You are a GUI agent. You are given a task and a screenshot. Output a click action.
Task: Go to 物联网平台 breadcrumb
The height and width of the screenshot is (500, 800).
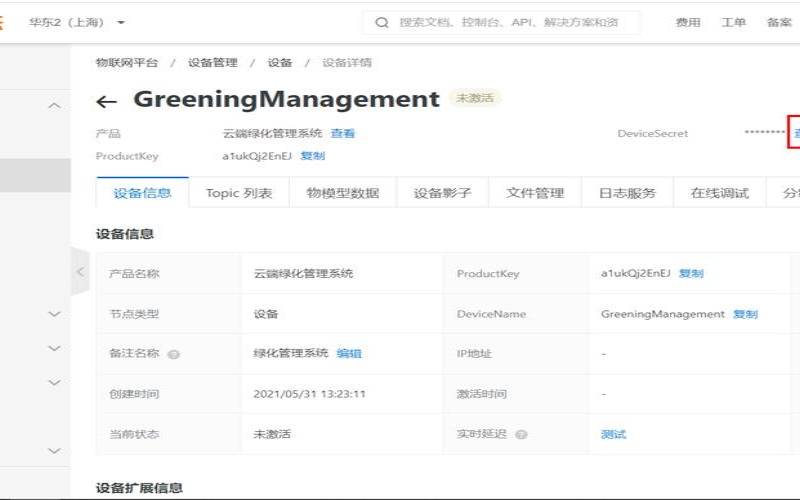click(127, 63)
